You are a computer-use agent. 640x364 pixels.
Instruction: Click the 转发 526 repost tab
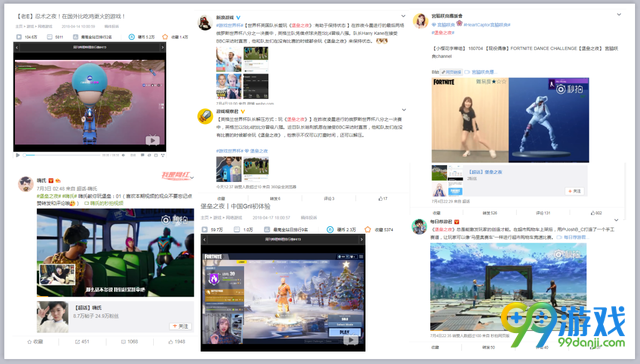point(489,213)
